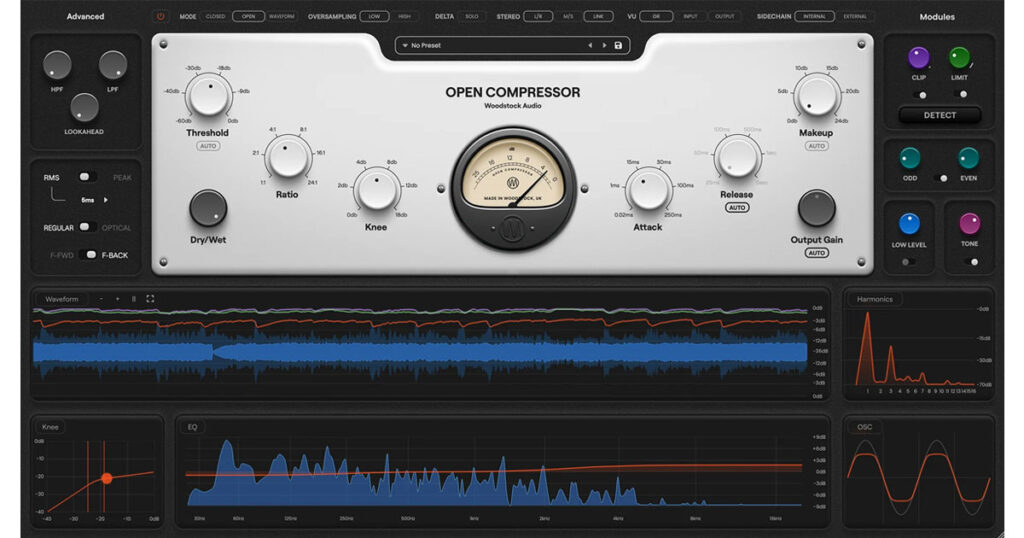The height and width of the screenshot is (538, 1024).
Task: Toggle the stereo Link button
Action: pyautogui.click(x=598, y=16)
